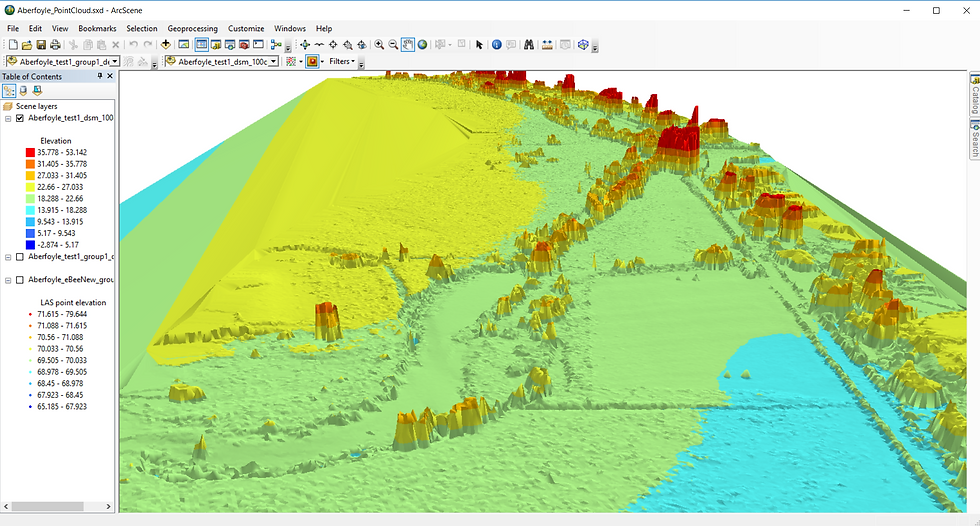Screen dimensions: 980x526
Task: Select the black arrow Select Elements tool
Action: (479, 44)
